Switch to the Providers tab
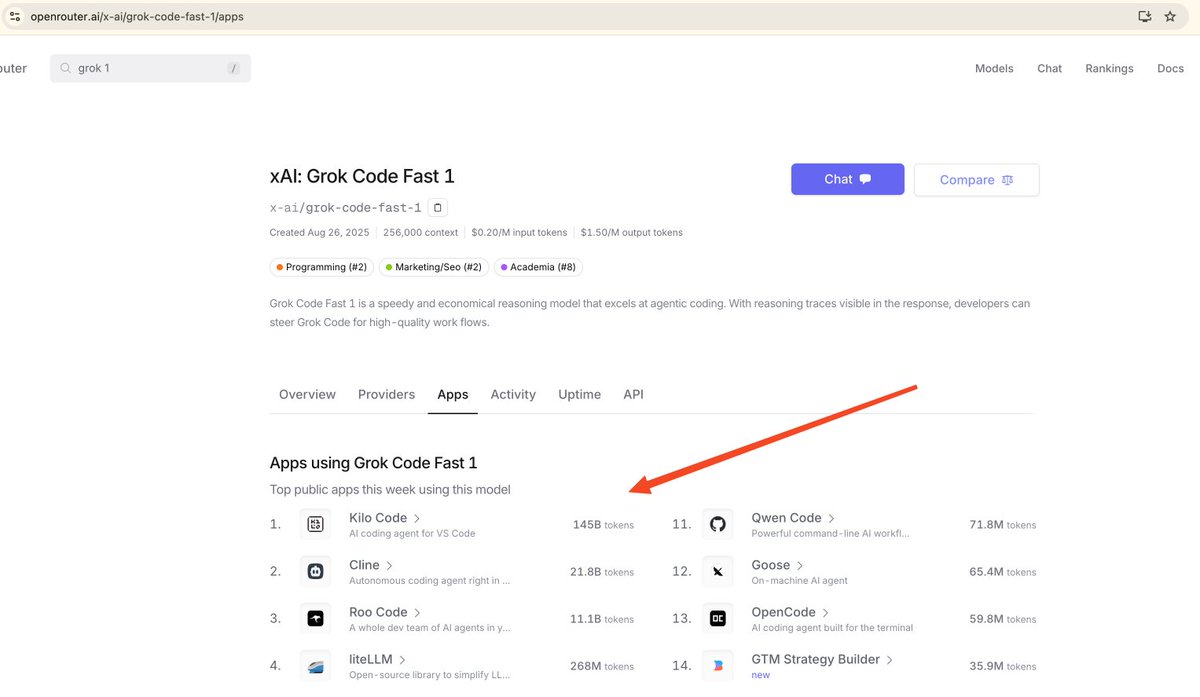 [x=386, y=394]
